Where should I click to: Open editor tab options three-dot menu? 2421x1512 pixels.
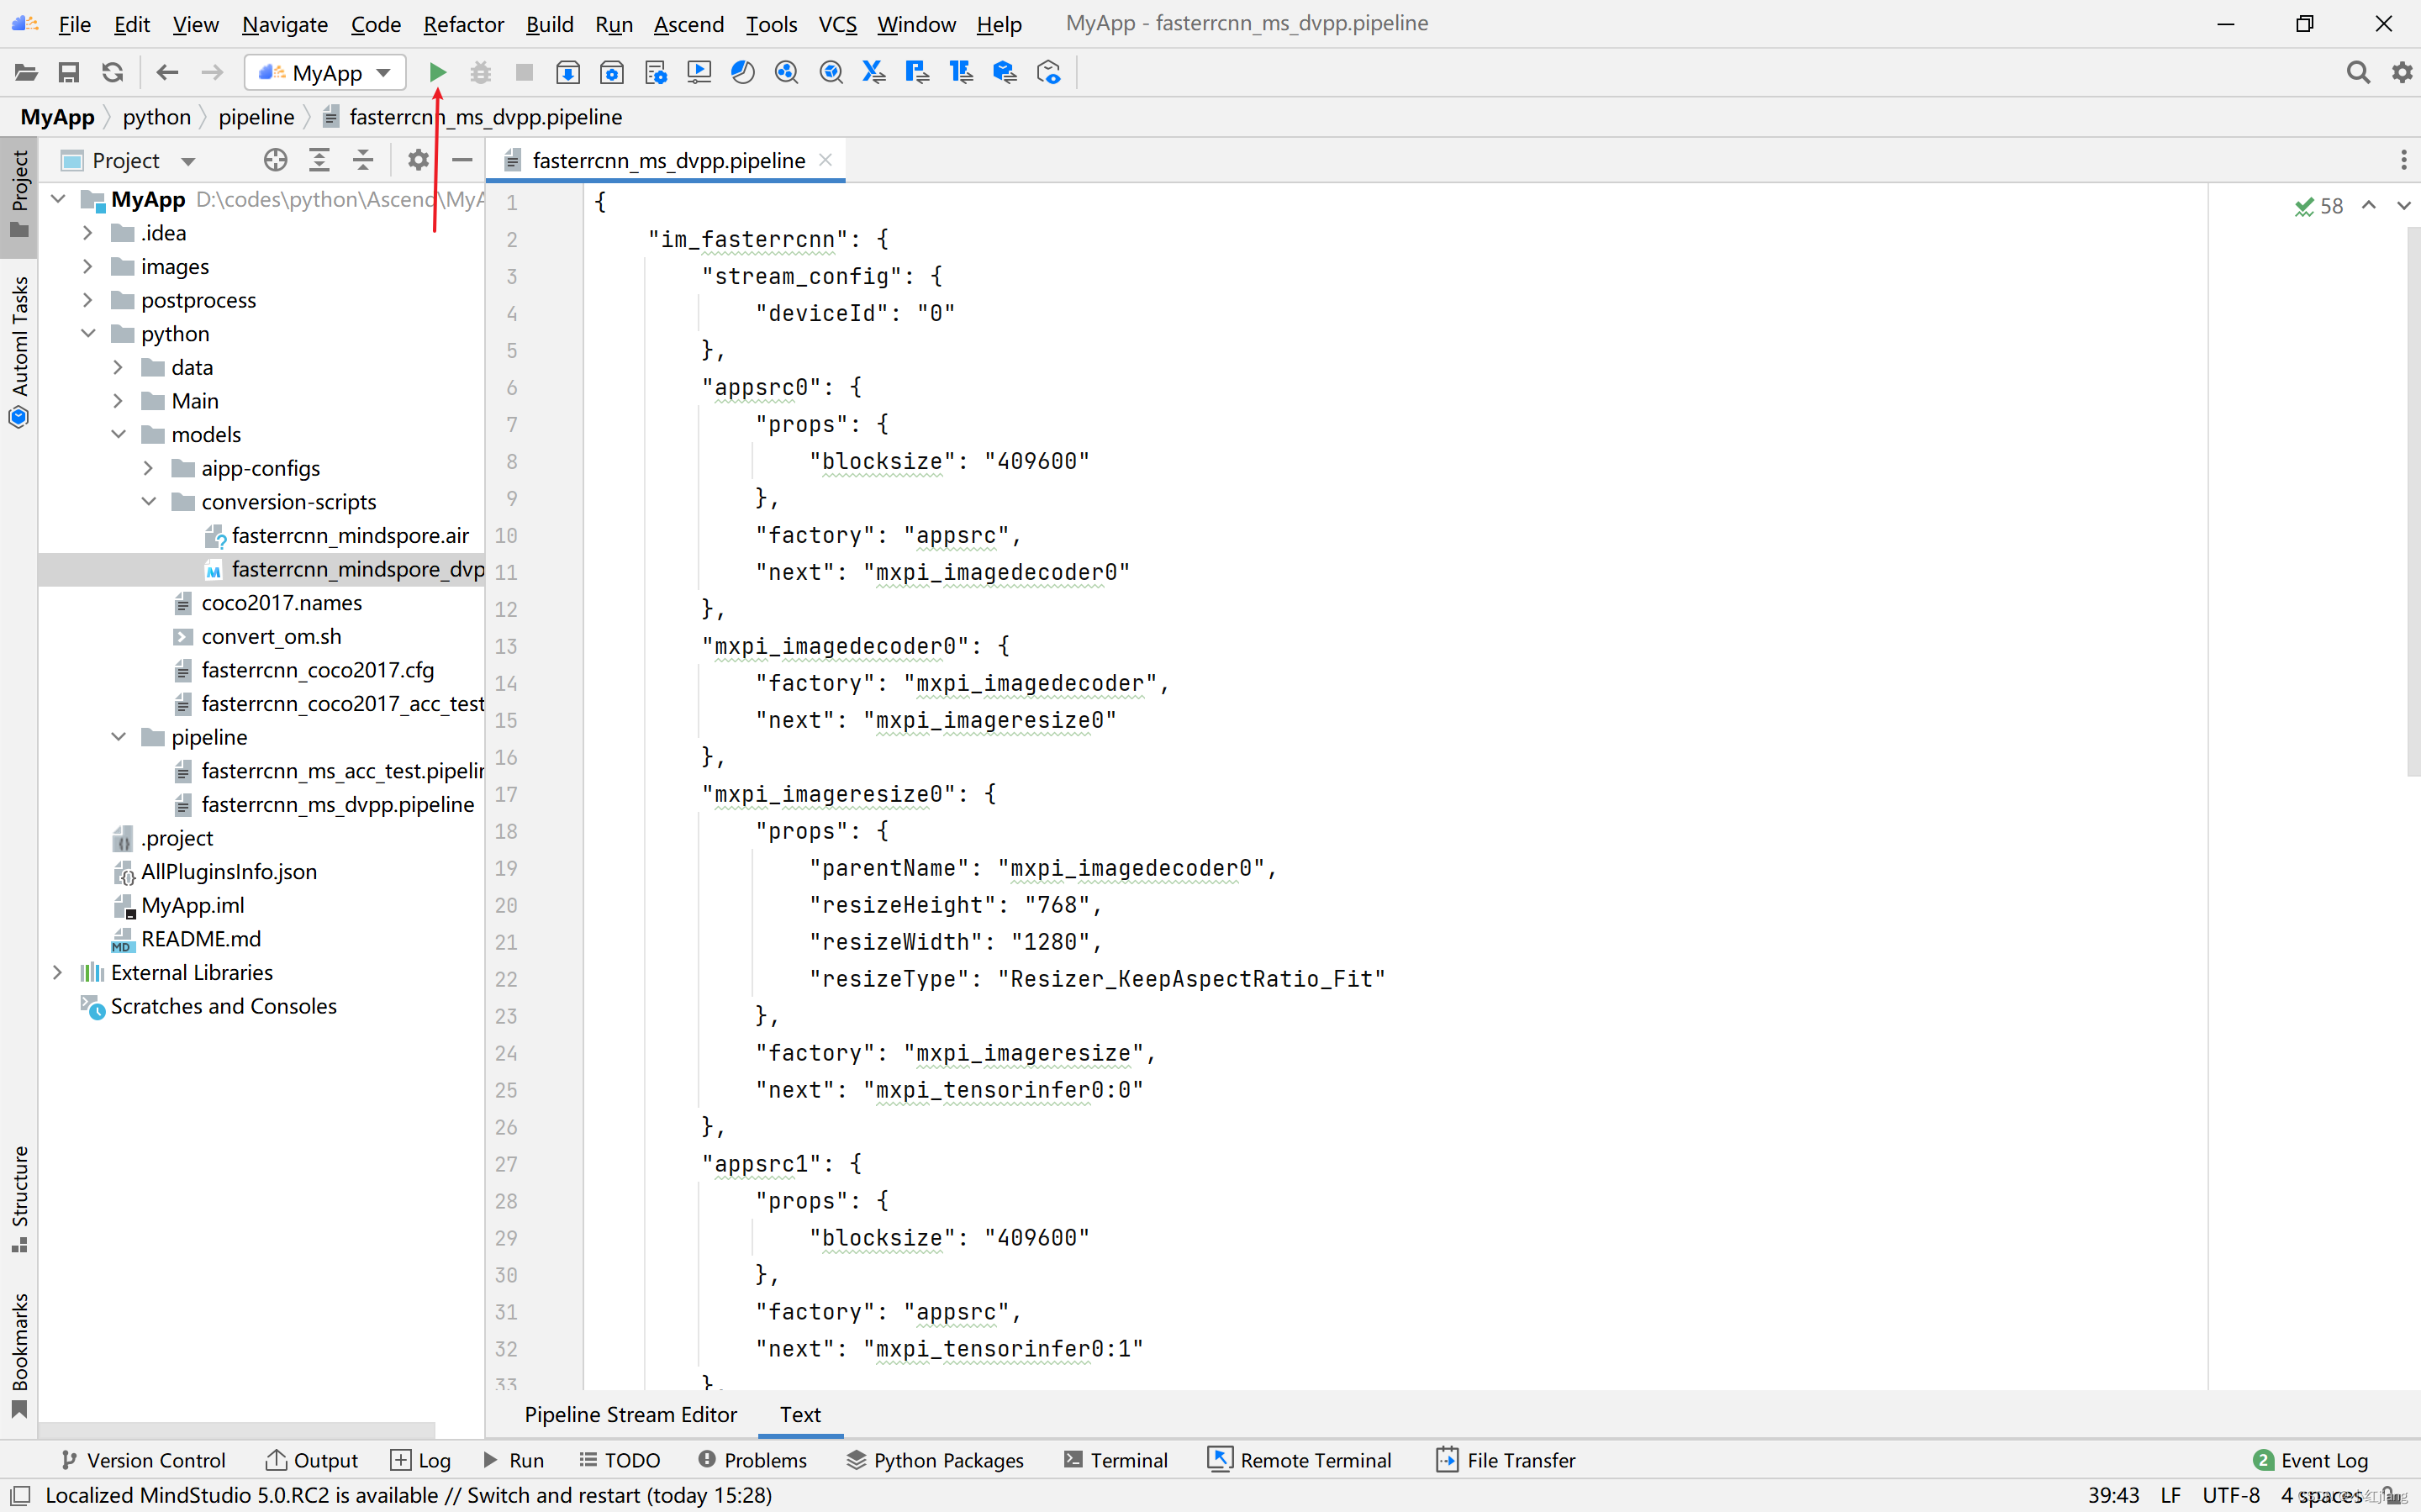(2403, 160)
